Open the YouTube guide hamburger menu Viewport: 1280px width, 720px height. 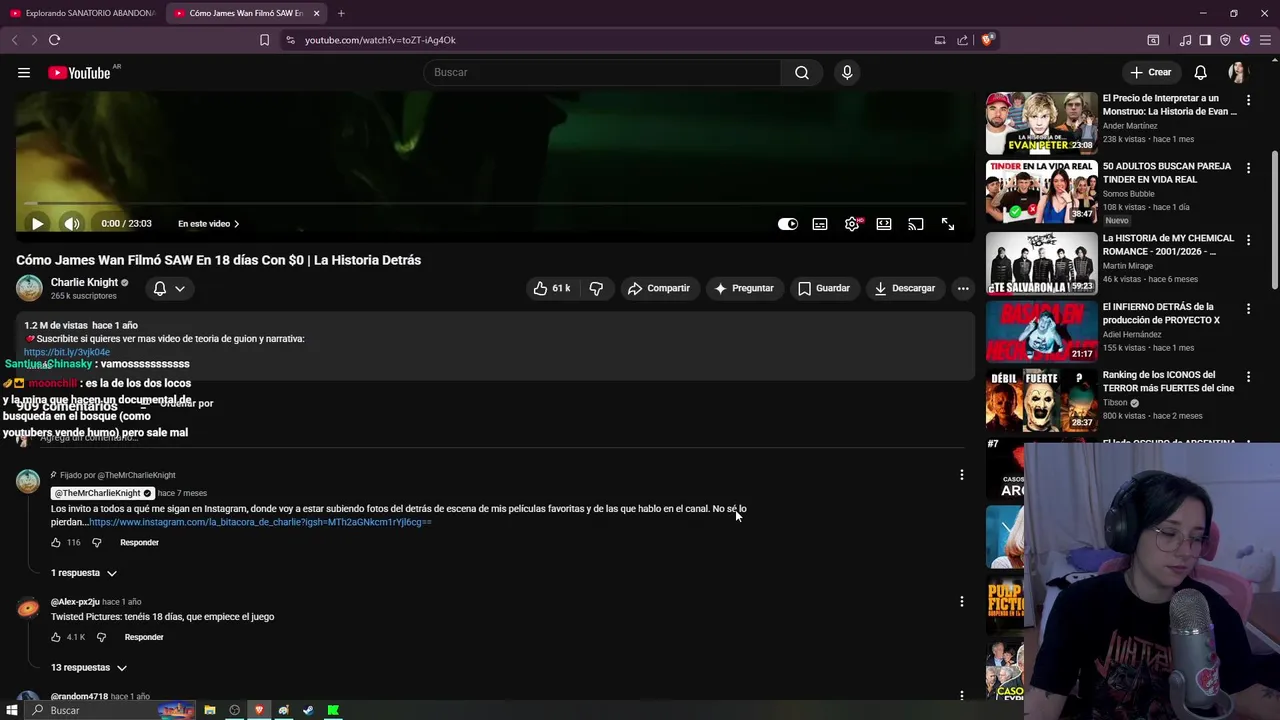click(x=24, y=72)
